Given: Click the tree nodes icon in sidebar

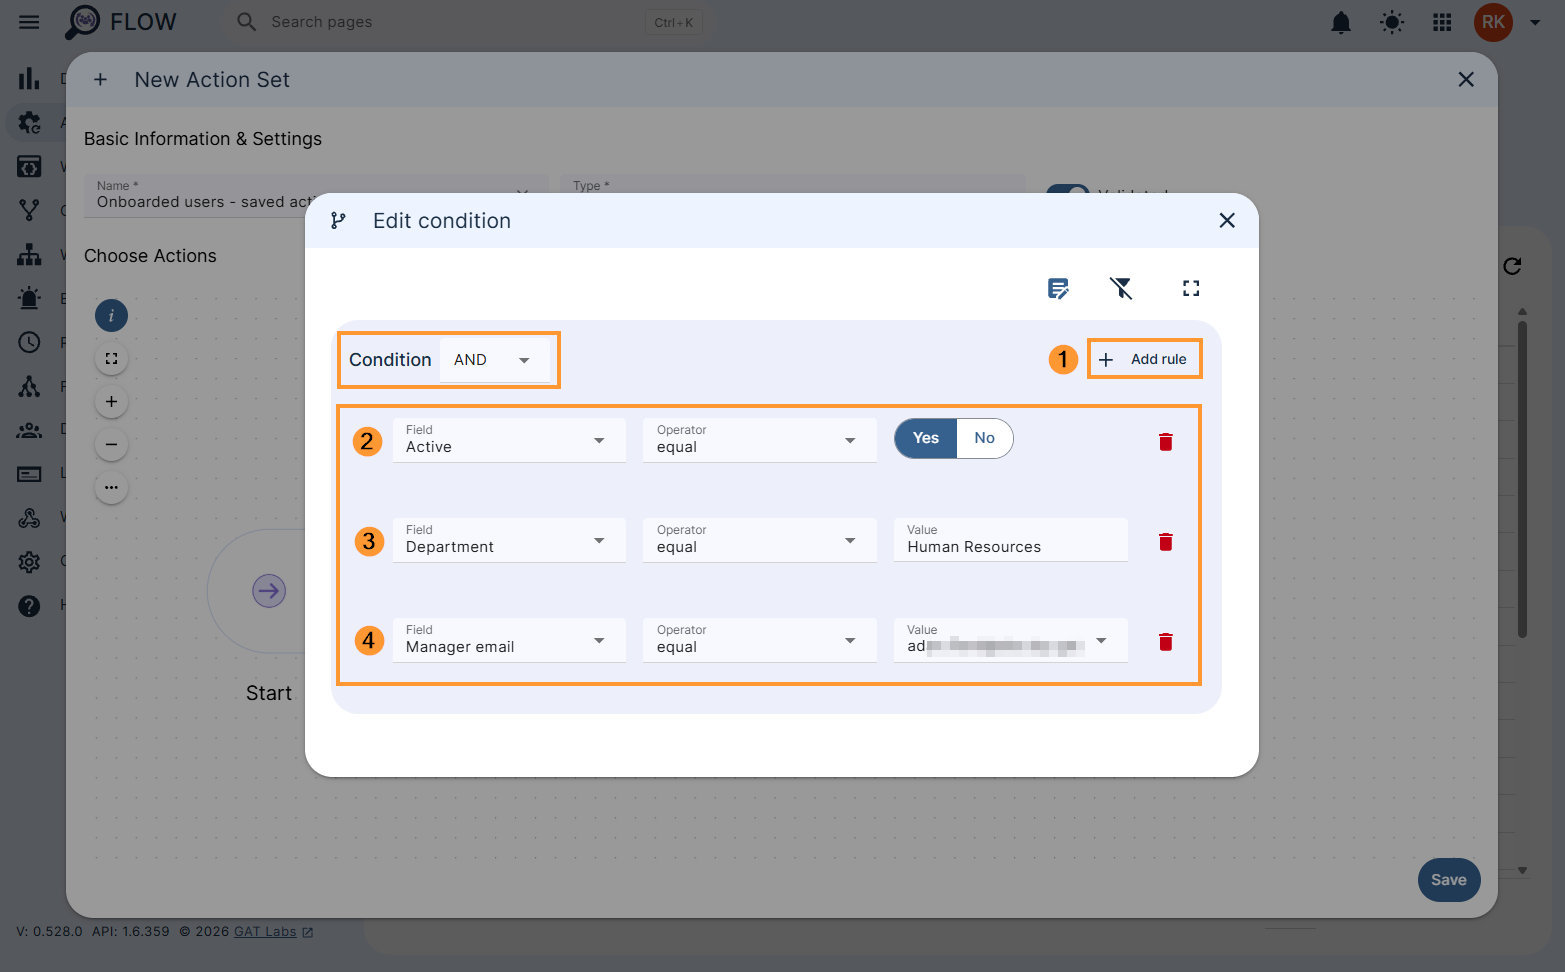Looking at the screenshot, I should (x=29, y=386).
